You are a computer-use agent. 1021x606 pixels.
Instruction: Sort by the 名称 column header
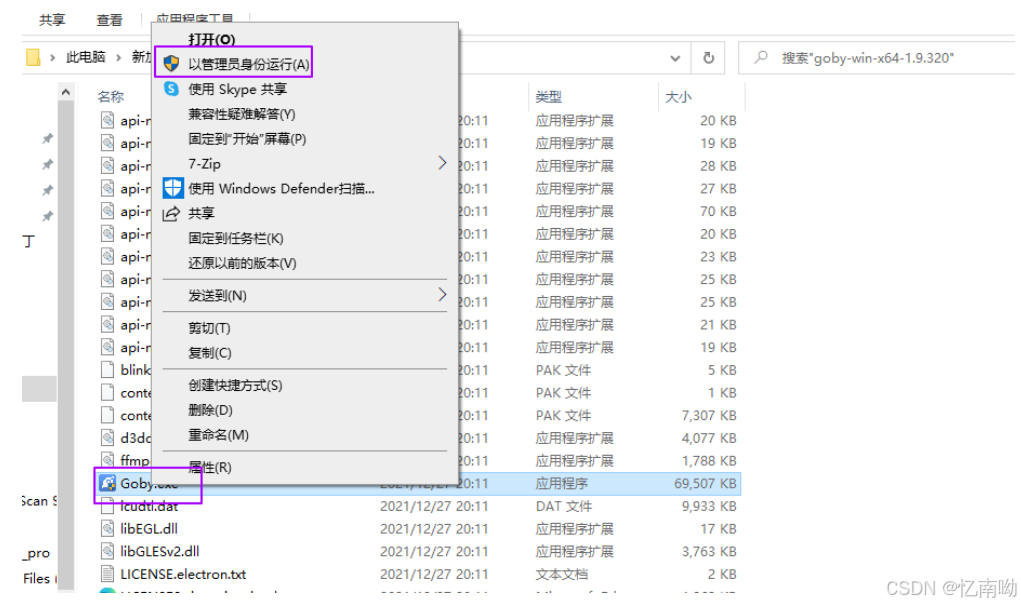click(111, 97)
